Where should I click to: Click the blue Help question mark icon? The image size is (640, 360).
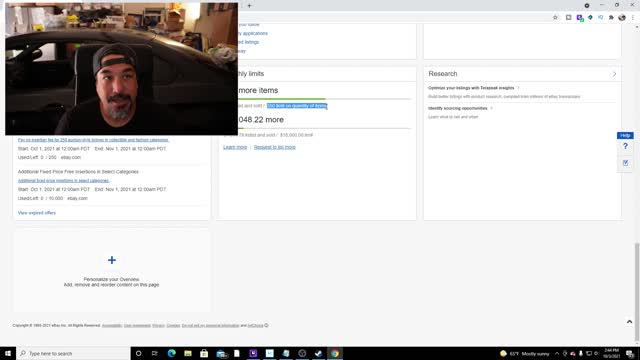625,146
